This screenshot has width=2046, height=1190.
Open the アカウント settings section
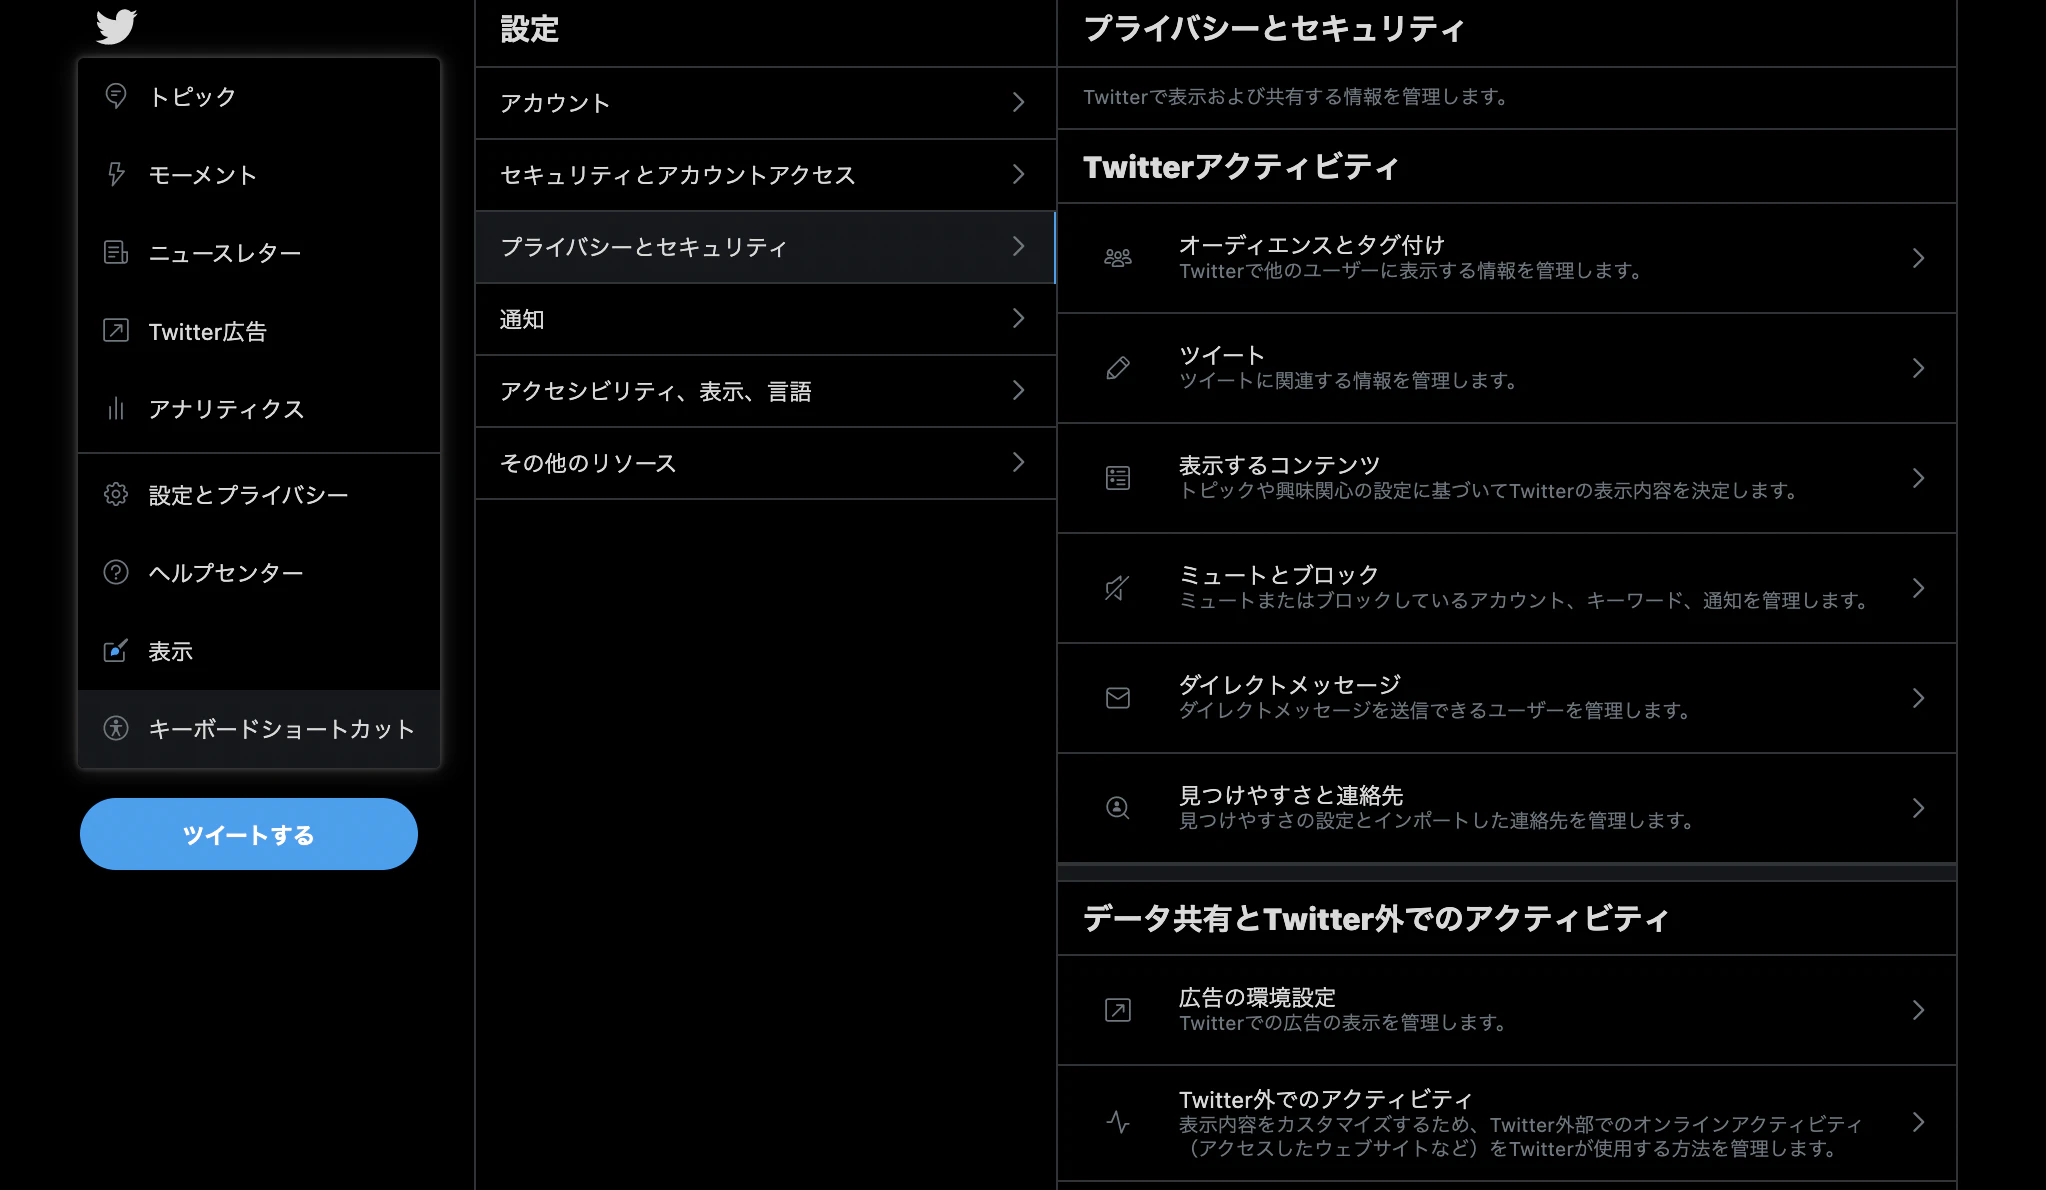click(x=766, y=102)
